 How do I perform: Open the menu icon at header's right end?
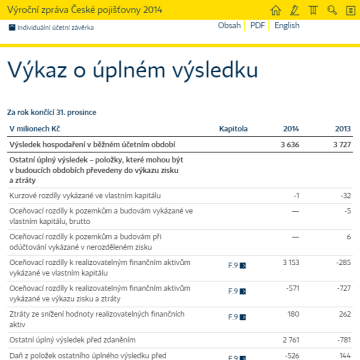tap(350, 11)
